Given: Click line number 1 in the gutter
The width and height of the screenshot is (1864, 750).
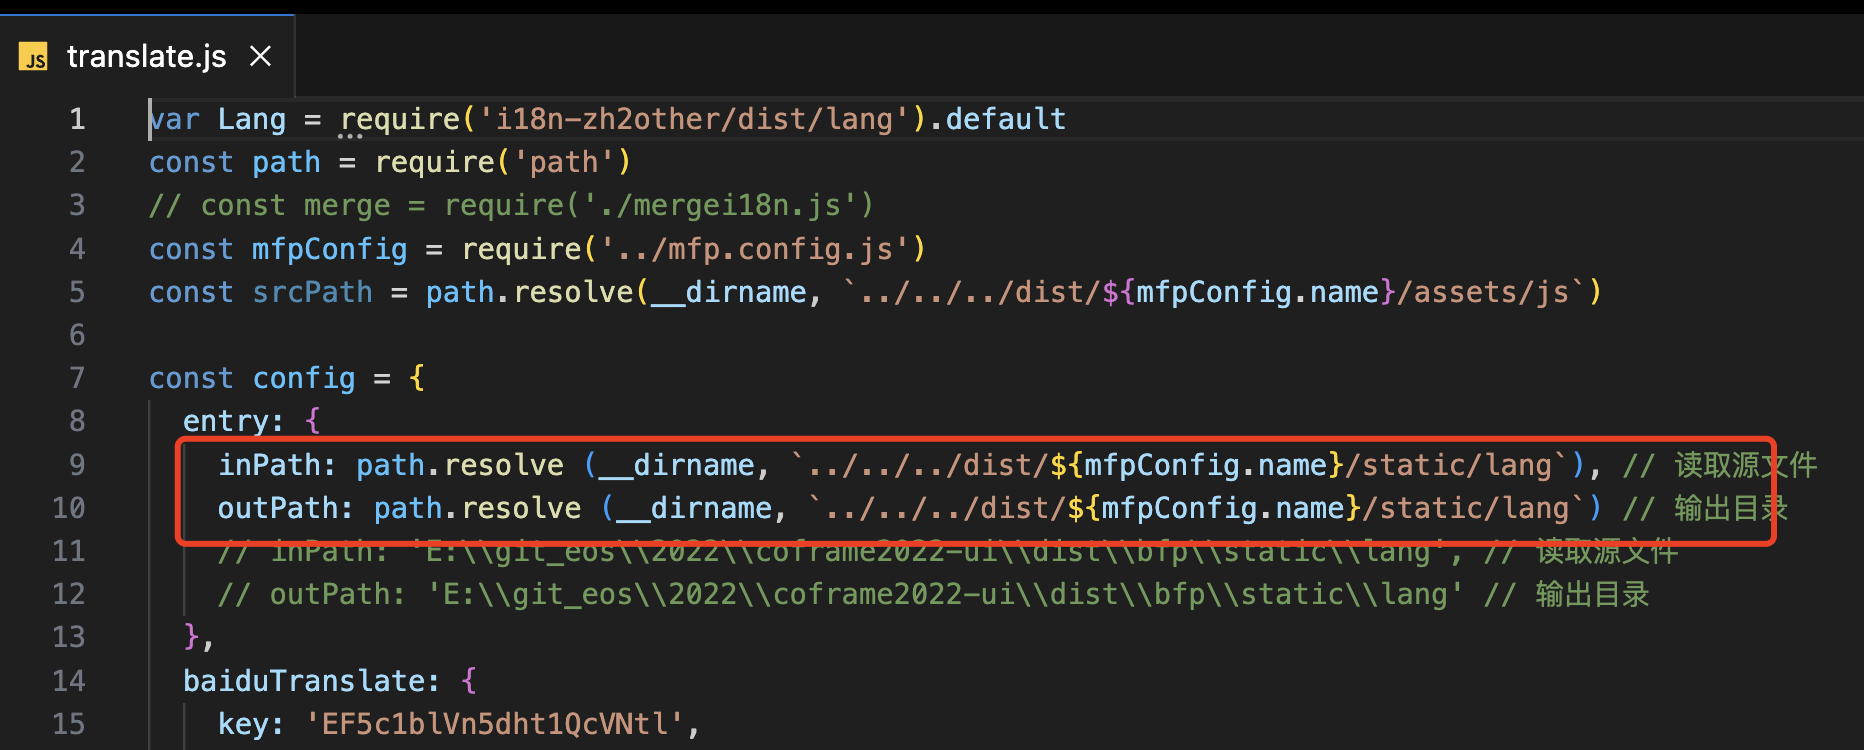Looking at the screenshot, I should [x=77, y=119].
